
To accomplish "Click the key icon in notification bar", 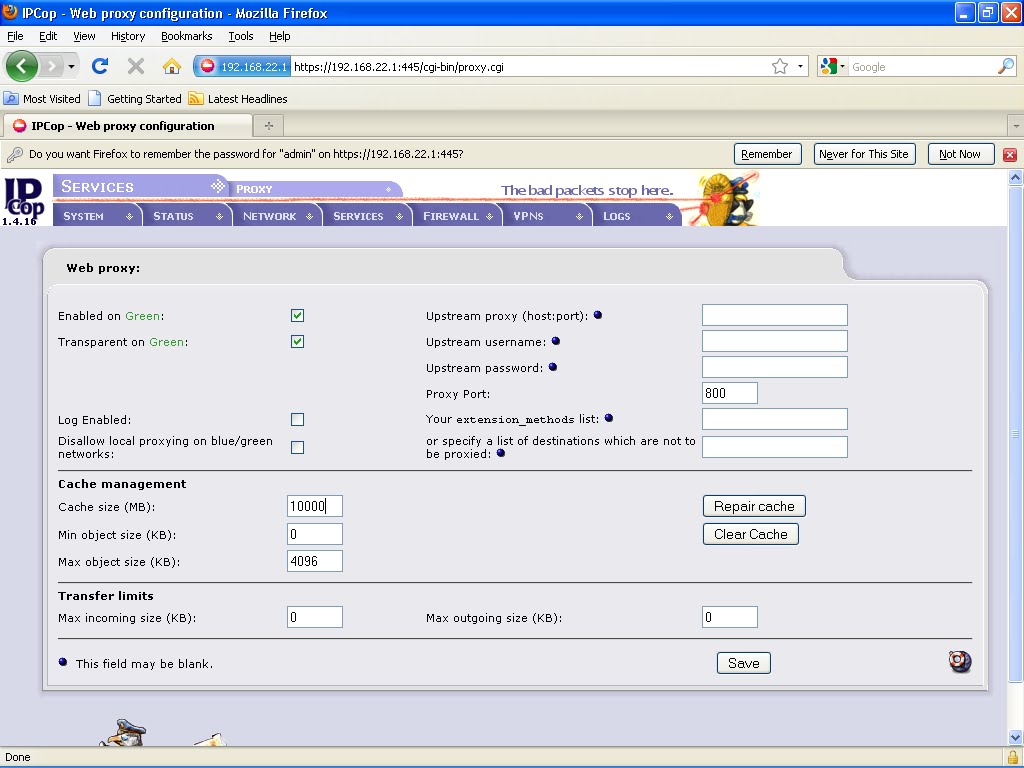I will tap(14, 154).
